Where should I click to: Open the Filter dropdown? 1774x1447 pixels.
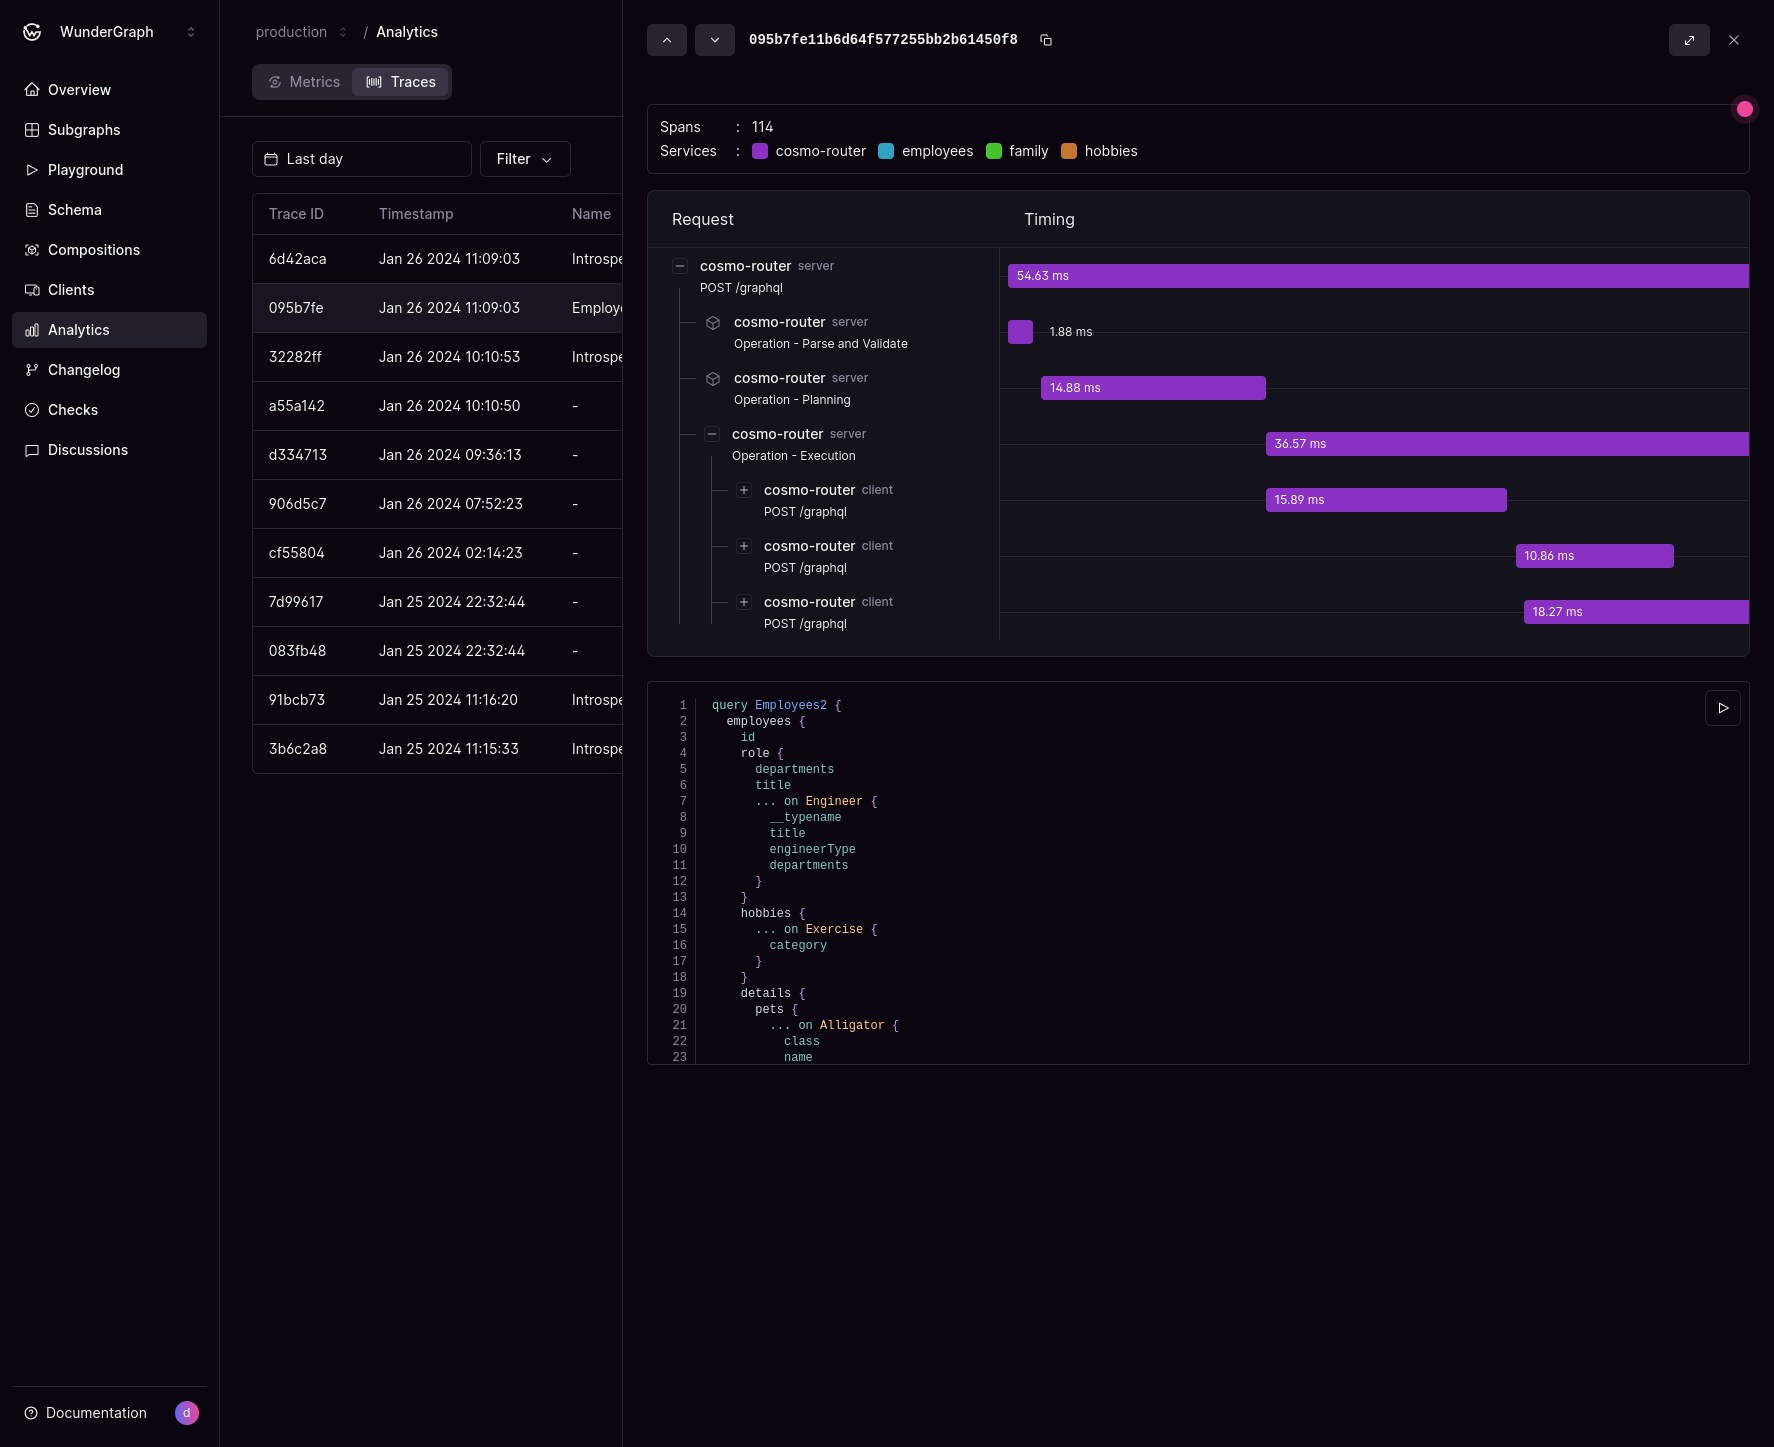pos(524,159)
